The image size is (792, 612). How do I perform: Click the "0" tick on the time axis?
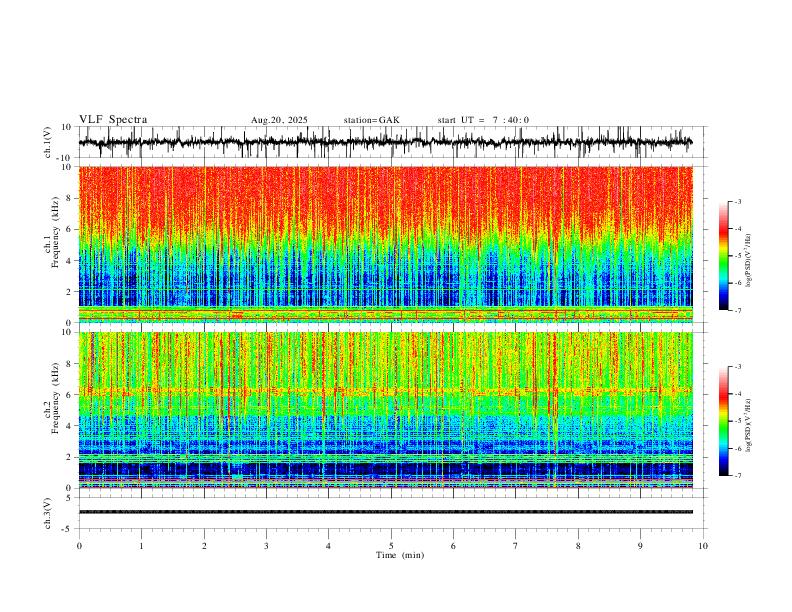79,546
